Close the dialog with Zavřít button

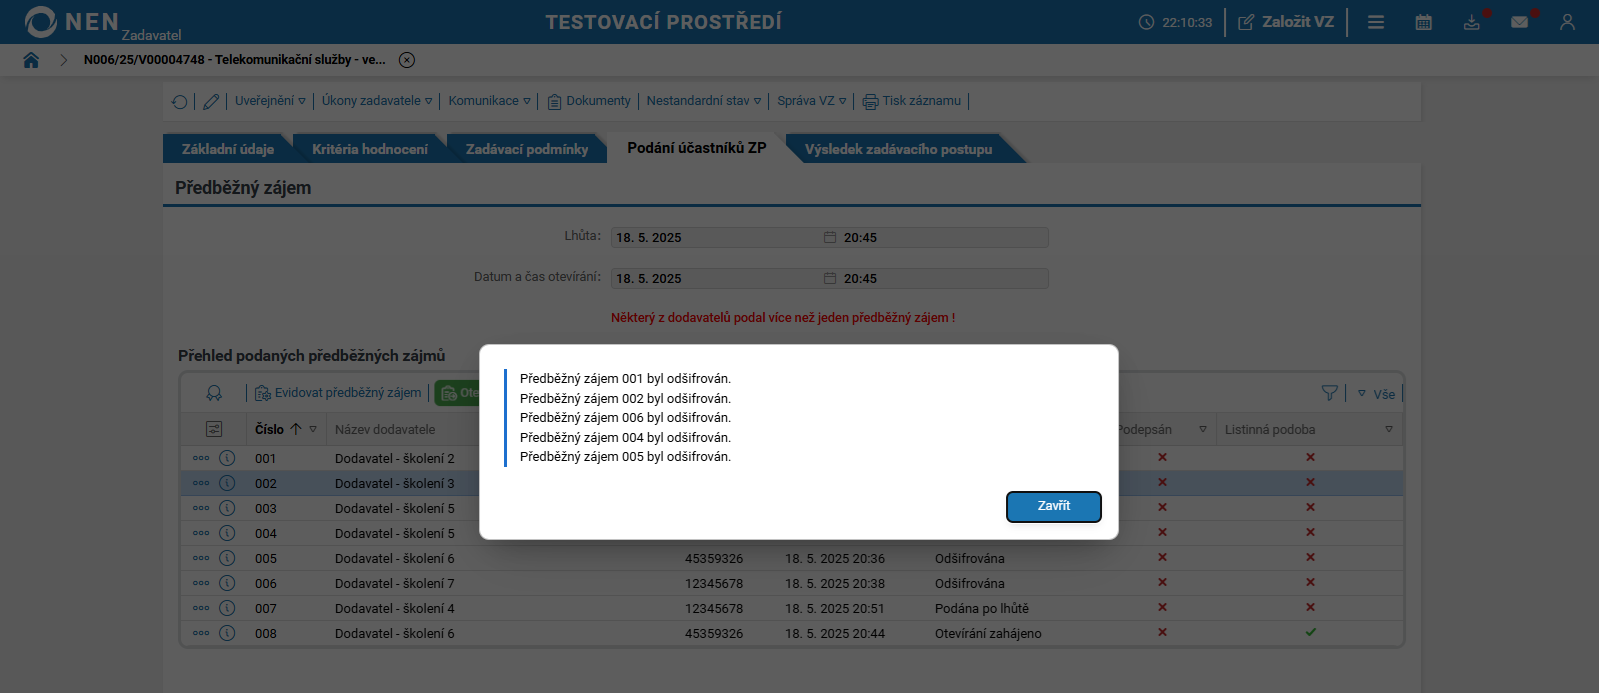click(1054, 507)
